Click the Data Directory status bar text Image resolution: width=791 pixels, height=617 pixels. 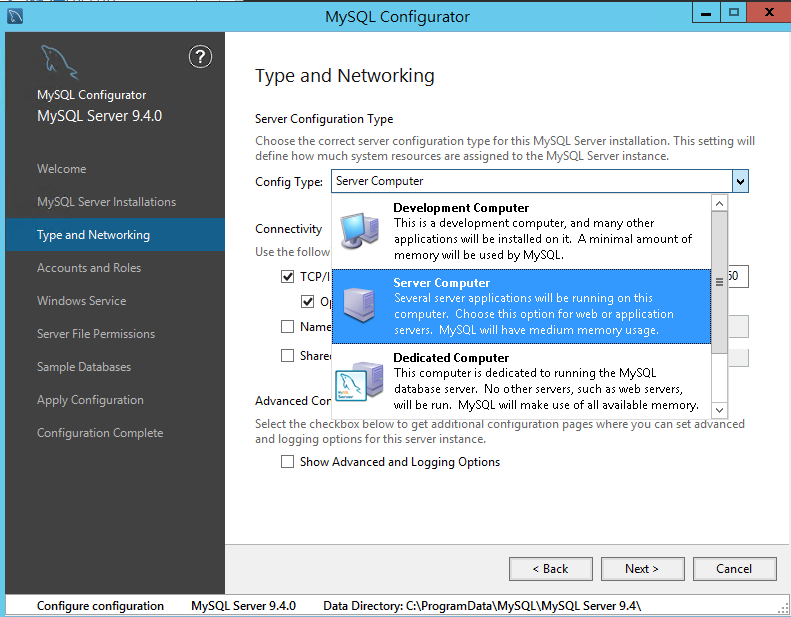click(482, 605)
